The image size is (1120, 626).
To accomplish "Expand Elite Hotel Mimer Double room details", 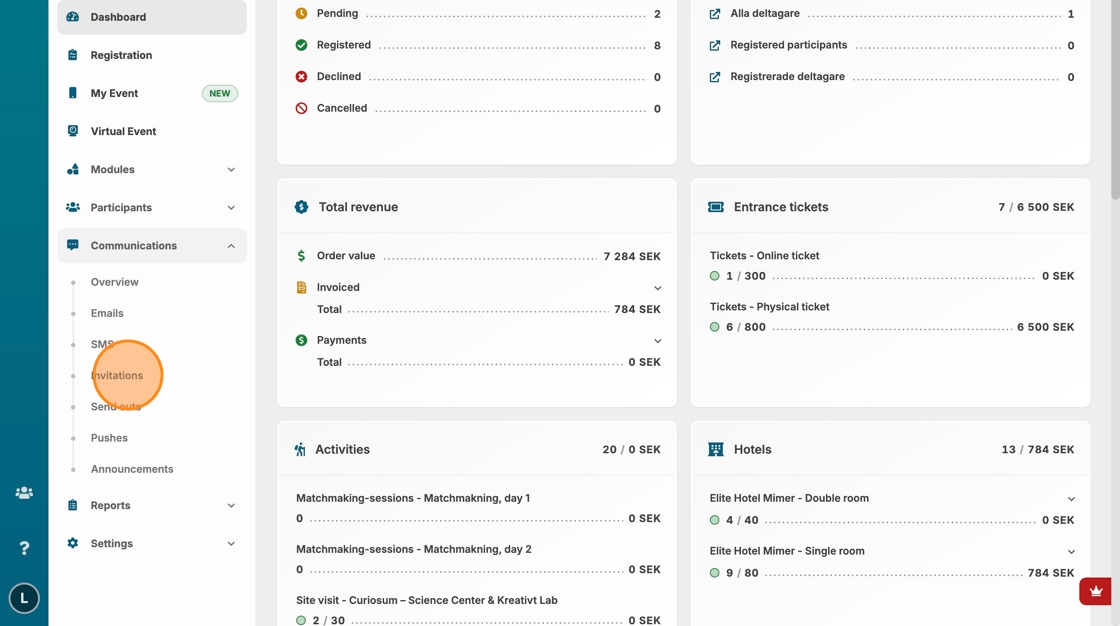I will click(x=1070, y=499).
